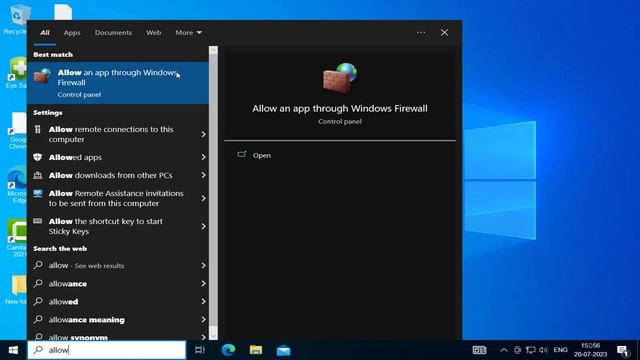Switch to the Apps tab
Viewport: 640px width, 360px height.
[x=72, y=33]
